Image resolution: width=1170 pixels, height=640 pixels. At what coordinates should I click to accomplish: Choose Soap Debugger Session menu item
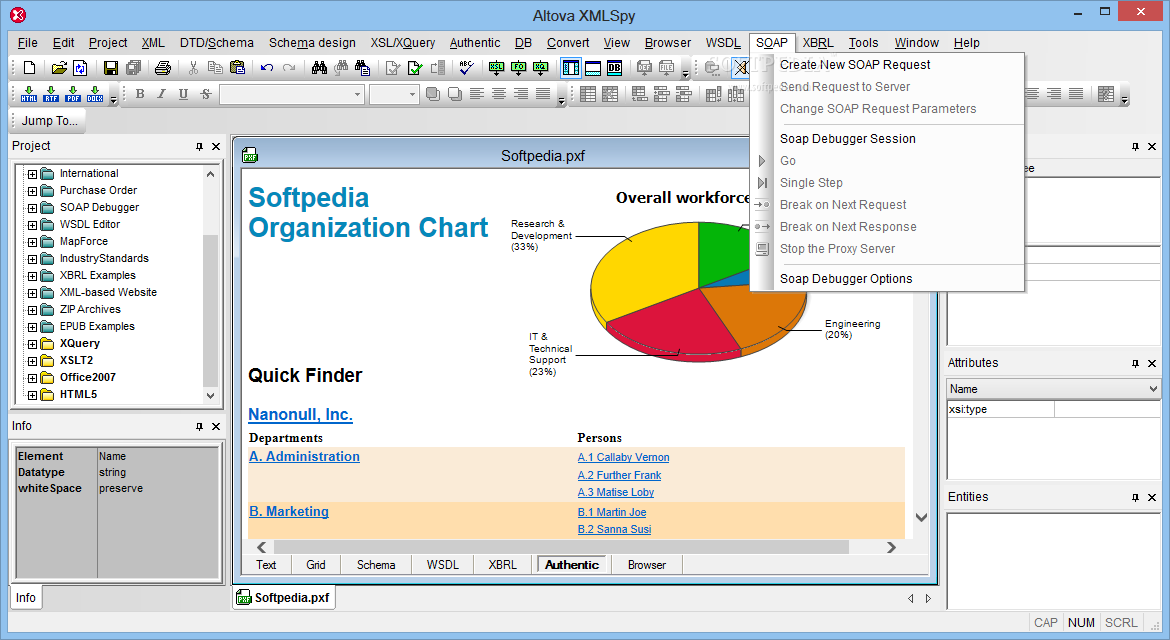(848, 139)
